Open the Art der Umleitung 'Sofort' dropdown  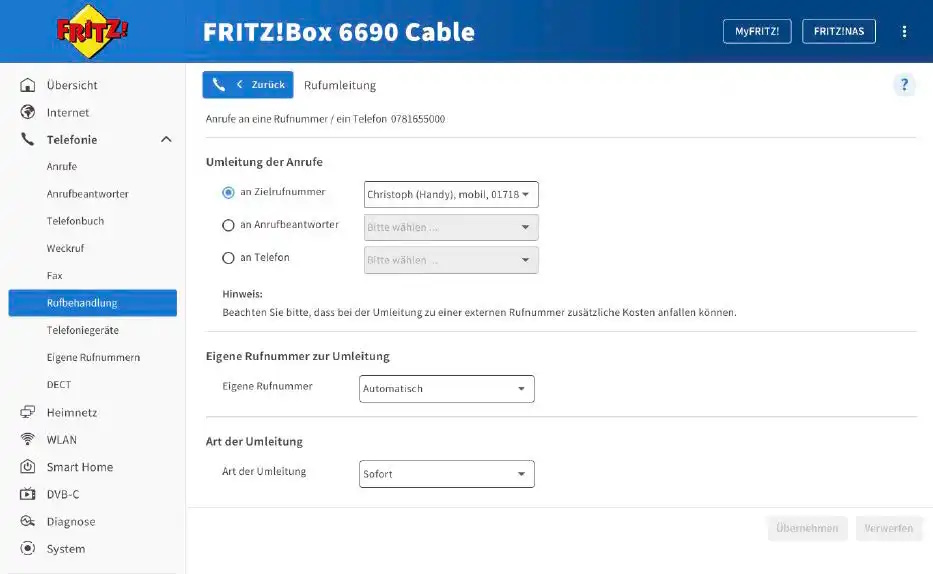[x=447, y=474]
